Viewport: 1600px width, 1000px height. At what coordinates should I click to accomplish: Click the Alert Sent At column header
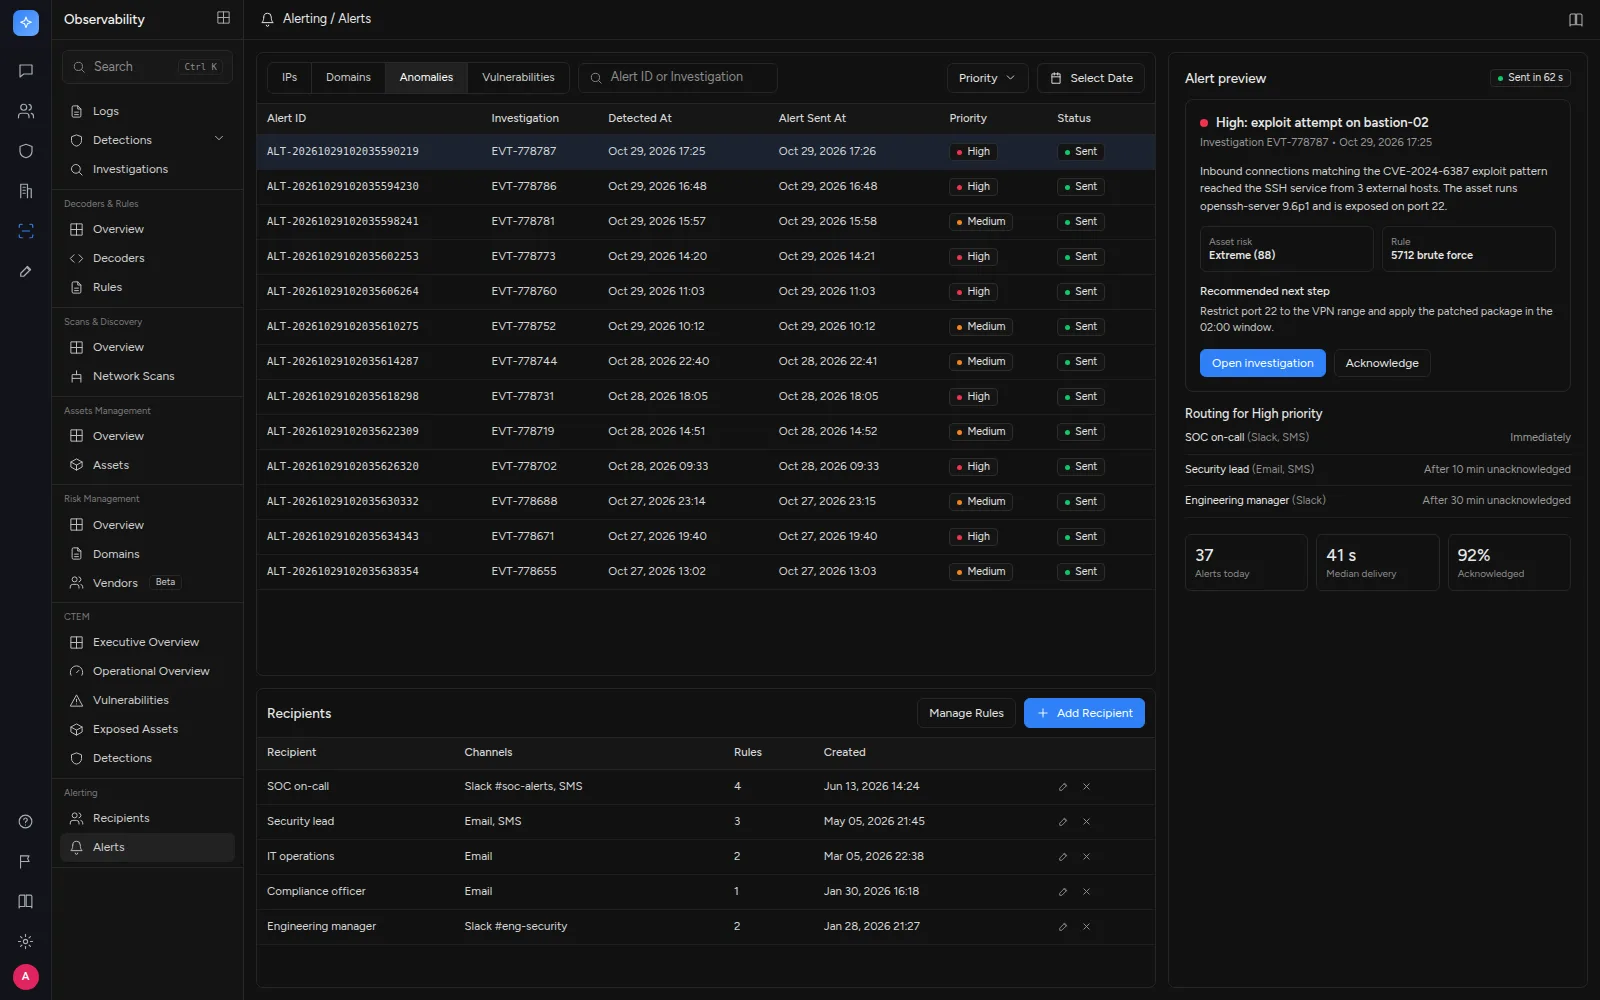pyautogui.click(x=812, y=118)
